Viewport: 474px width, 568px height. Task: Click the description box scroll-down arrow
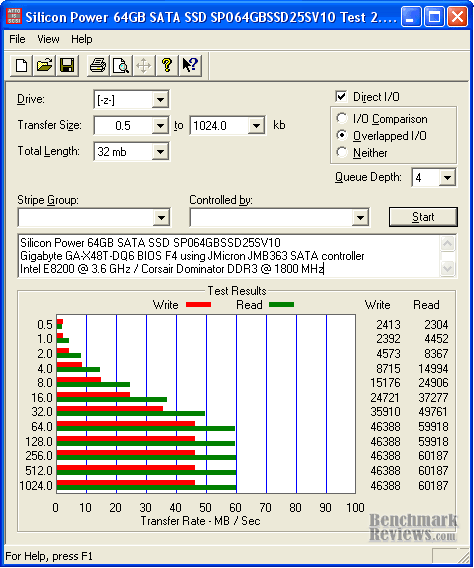coord(448,268)
